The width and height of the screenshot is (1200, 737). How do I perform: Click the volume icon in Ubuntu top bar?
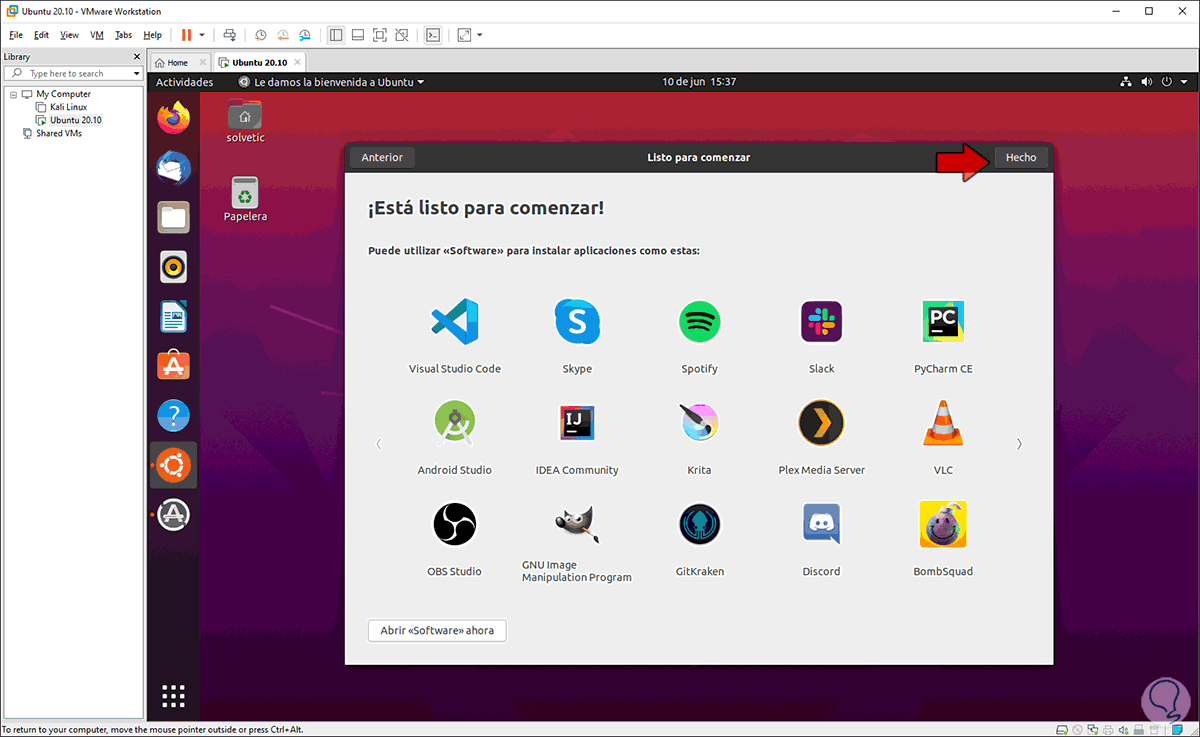[x=1147, y=82]
